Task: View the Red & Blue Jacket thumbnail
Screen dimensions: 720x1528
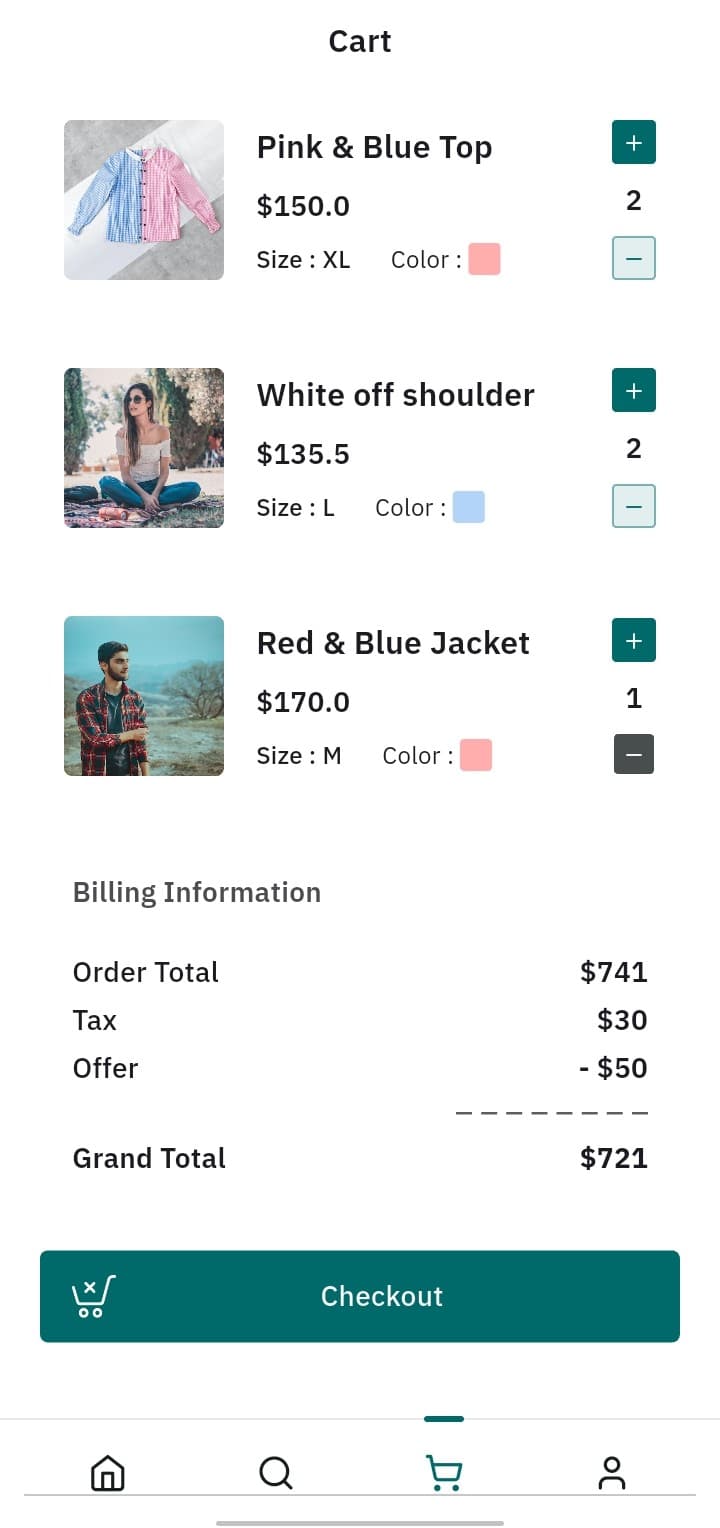Action: click(x=144, y=696)
